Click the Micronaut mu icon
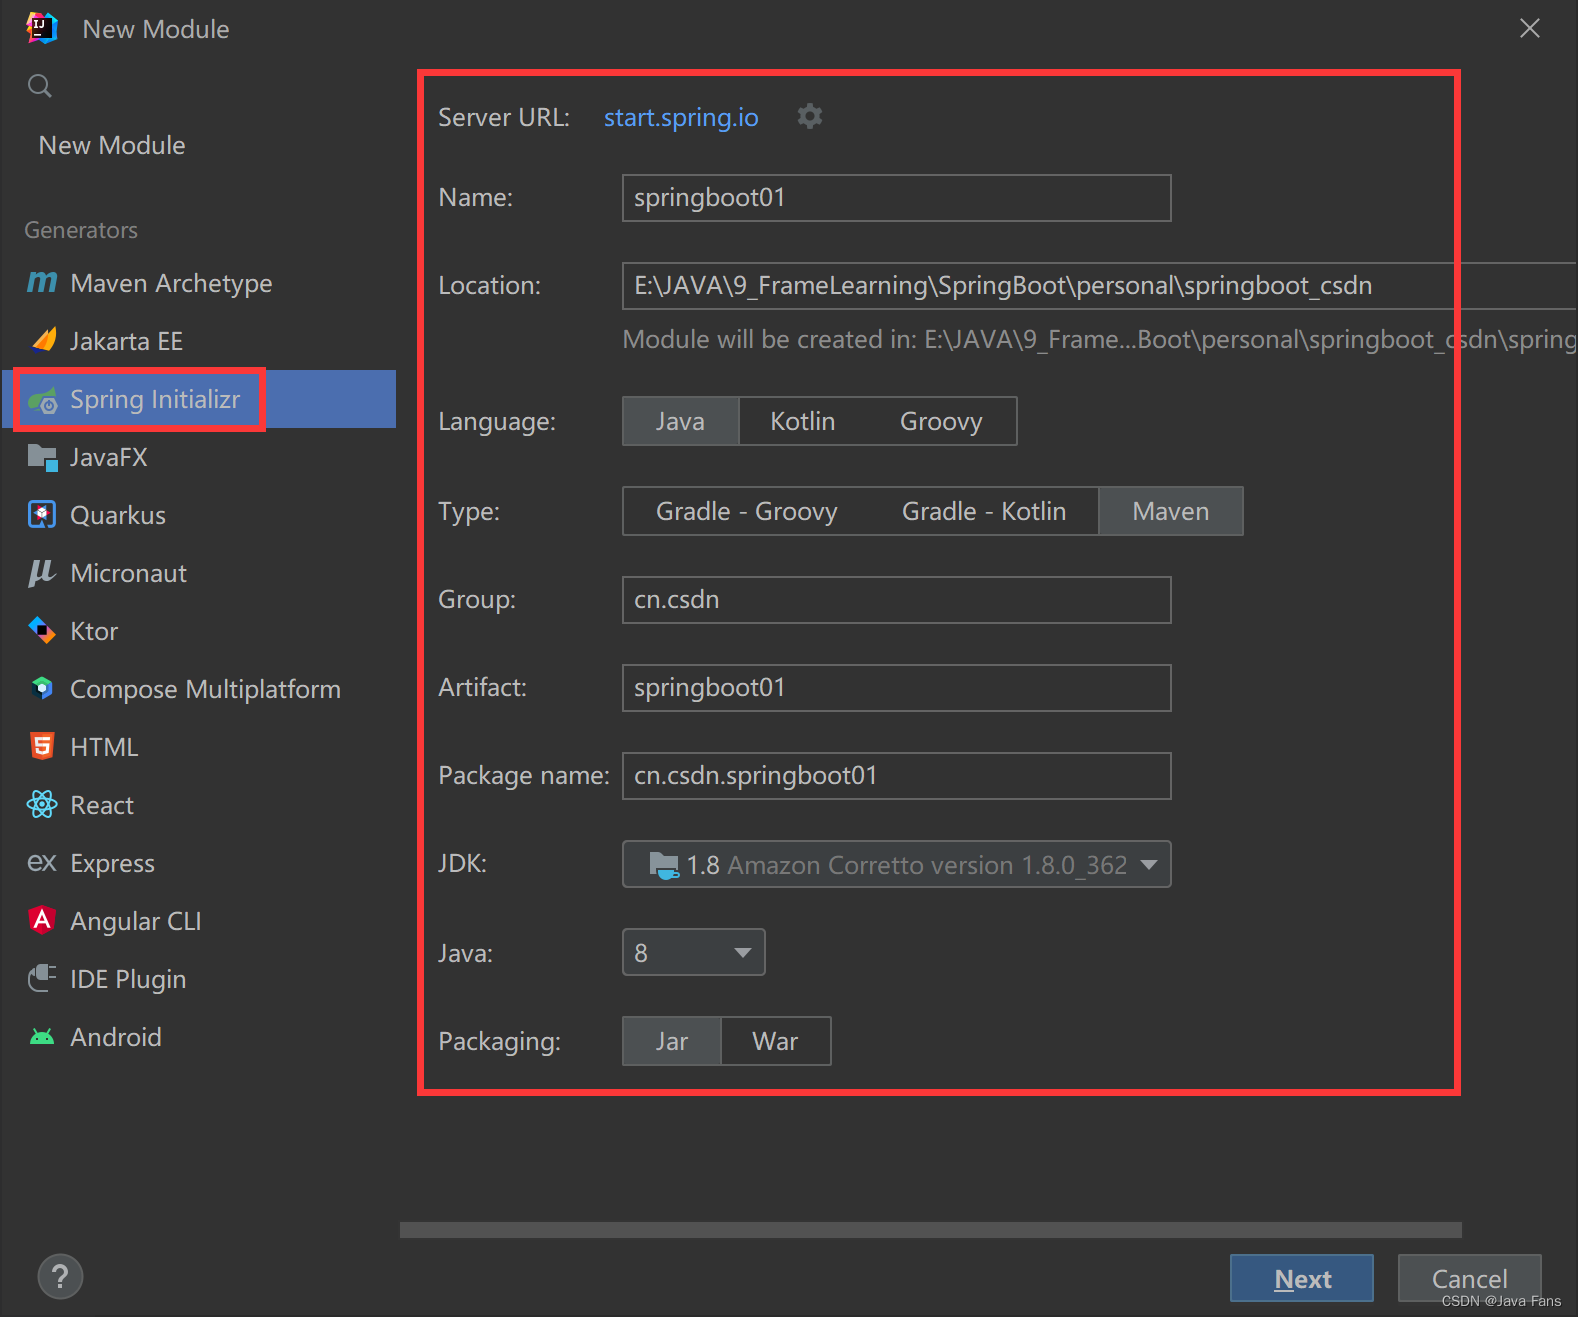1578x1317 pixels. (x=42, y=573)
